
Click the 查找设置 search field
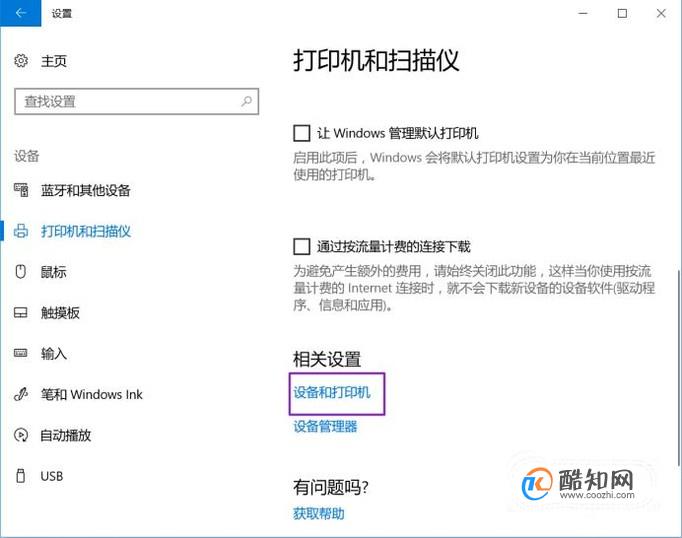click(137, 101)
